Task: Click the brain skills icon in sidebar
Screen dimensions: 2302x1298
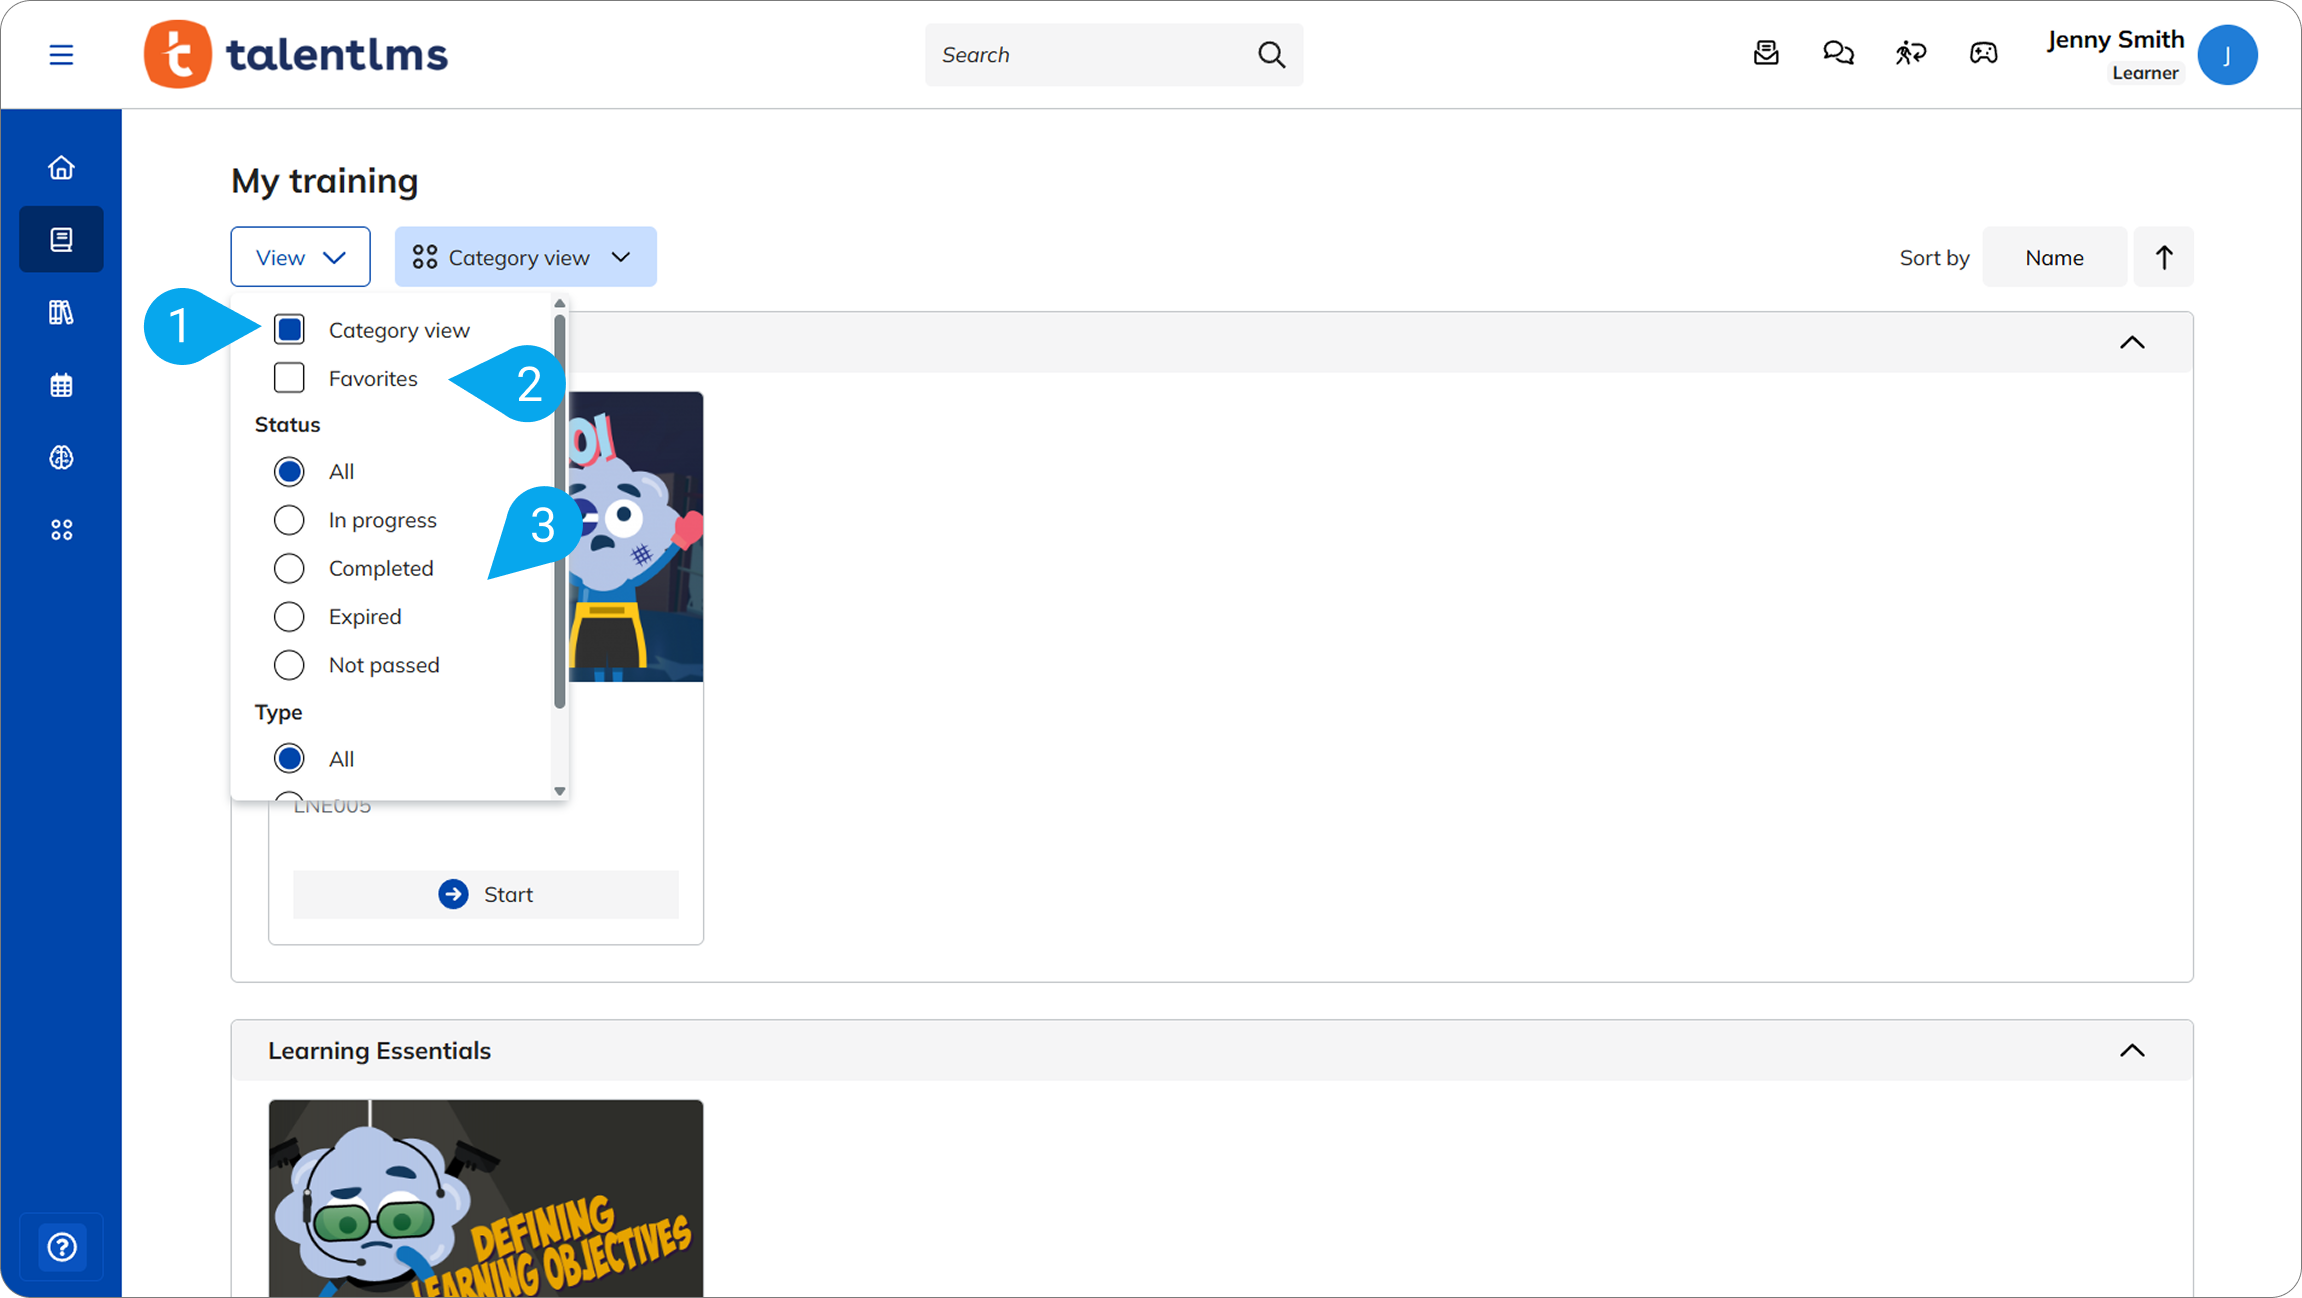Action: (x=61, y=457)
